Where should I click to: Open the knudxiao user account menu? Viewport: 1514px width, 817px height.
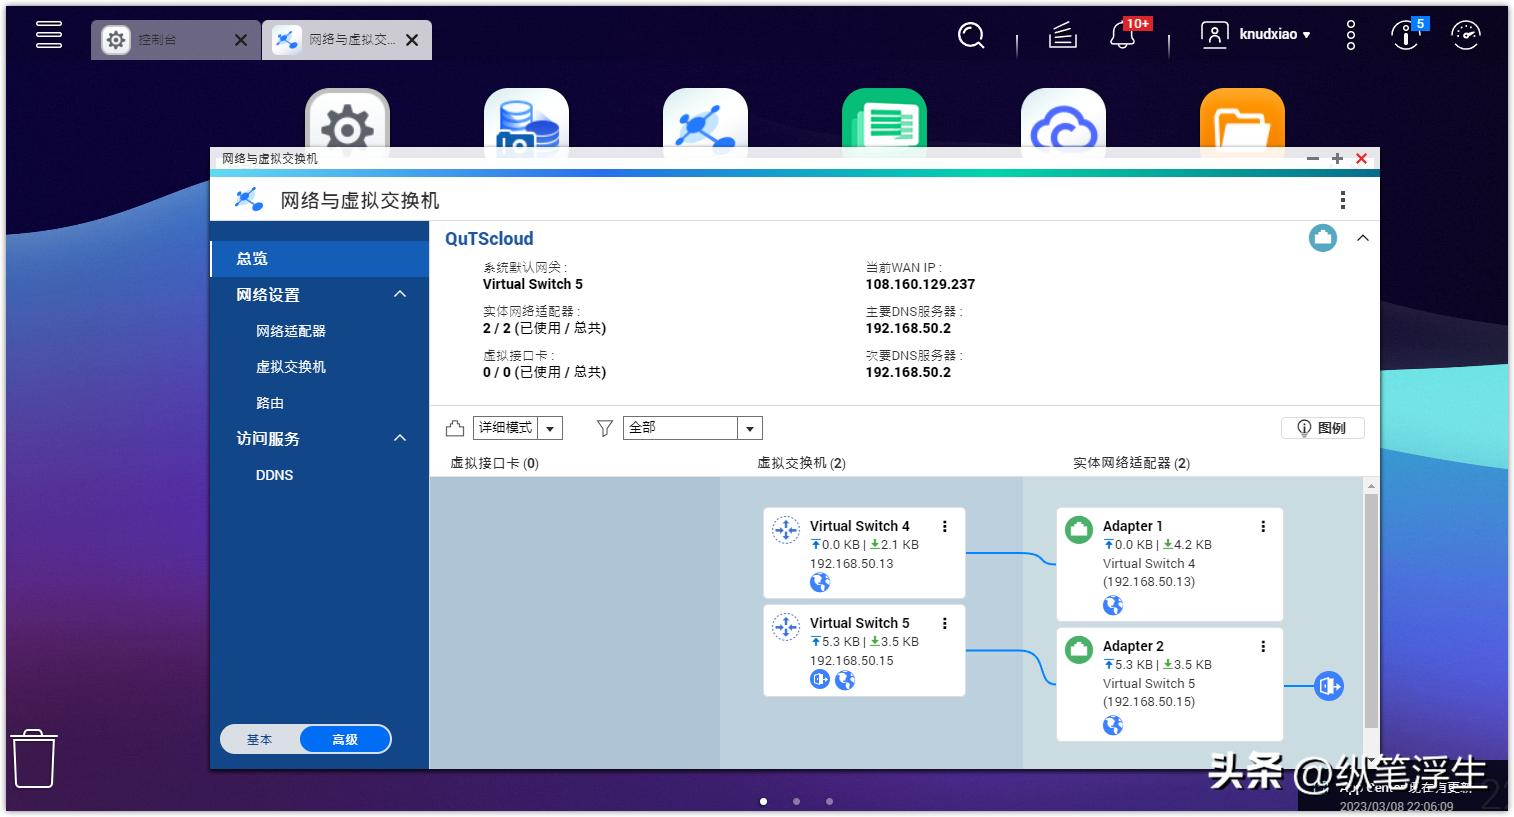click(x=1257, y=35)
